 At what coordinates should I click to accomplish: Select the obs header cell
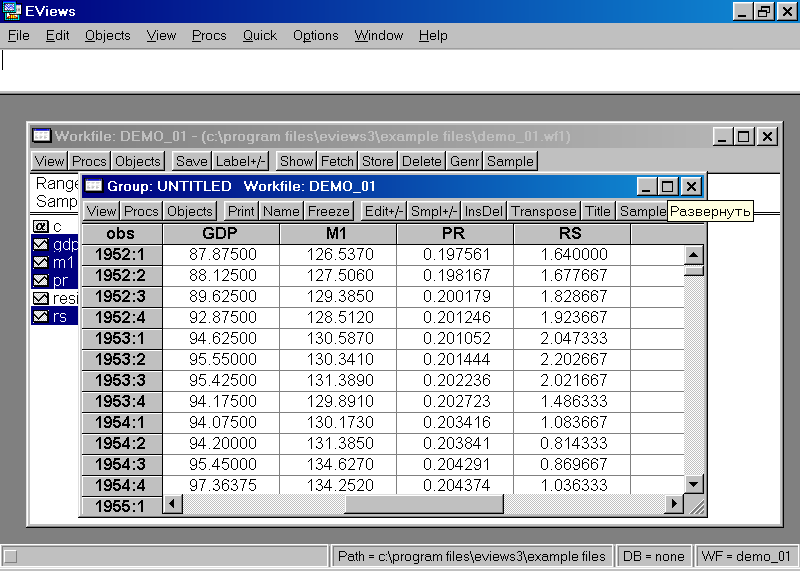pyautogui.click(x=121, y=234)
